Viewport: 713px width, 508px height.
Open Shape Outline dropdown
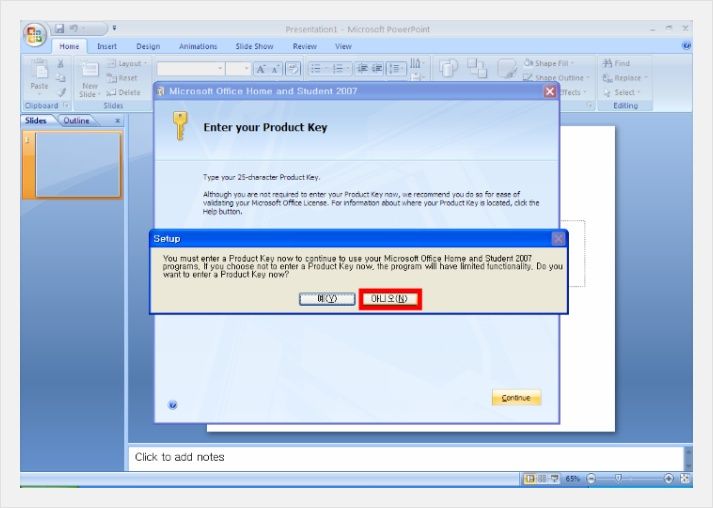(x=557, y=78)
